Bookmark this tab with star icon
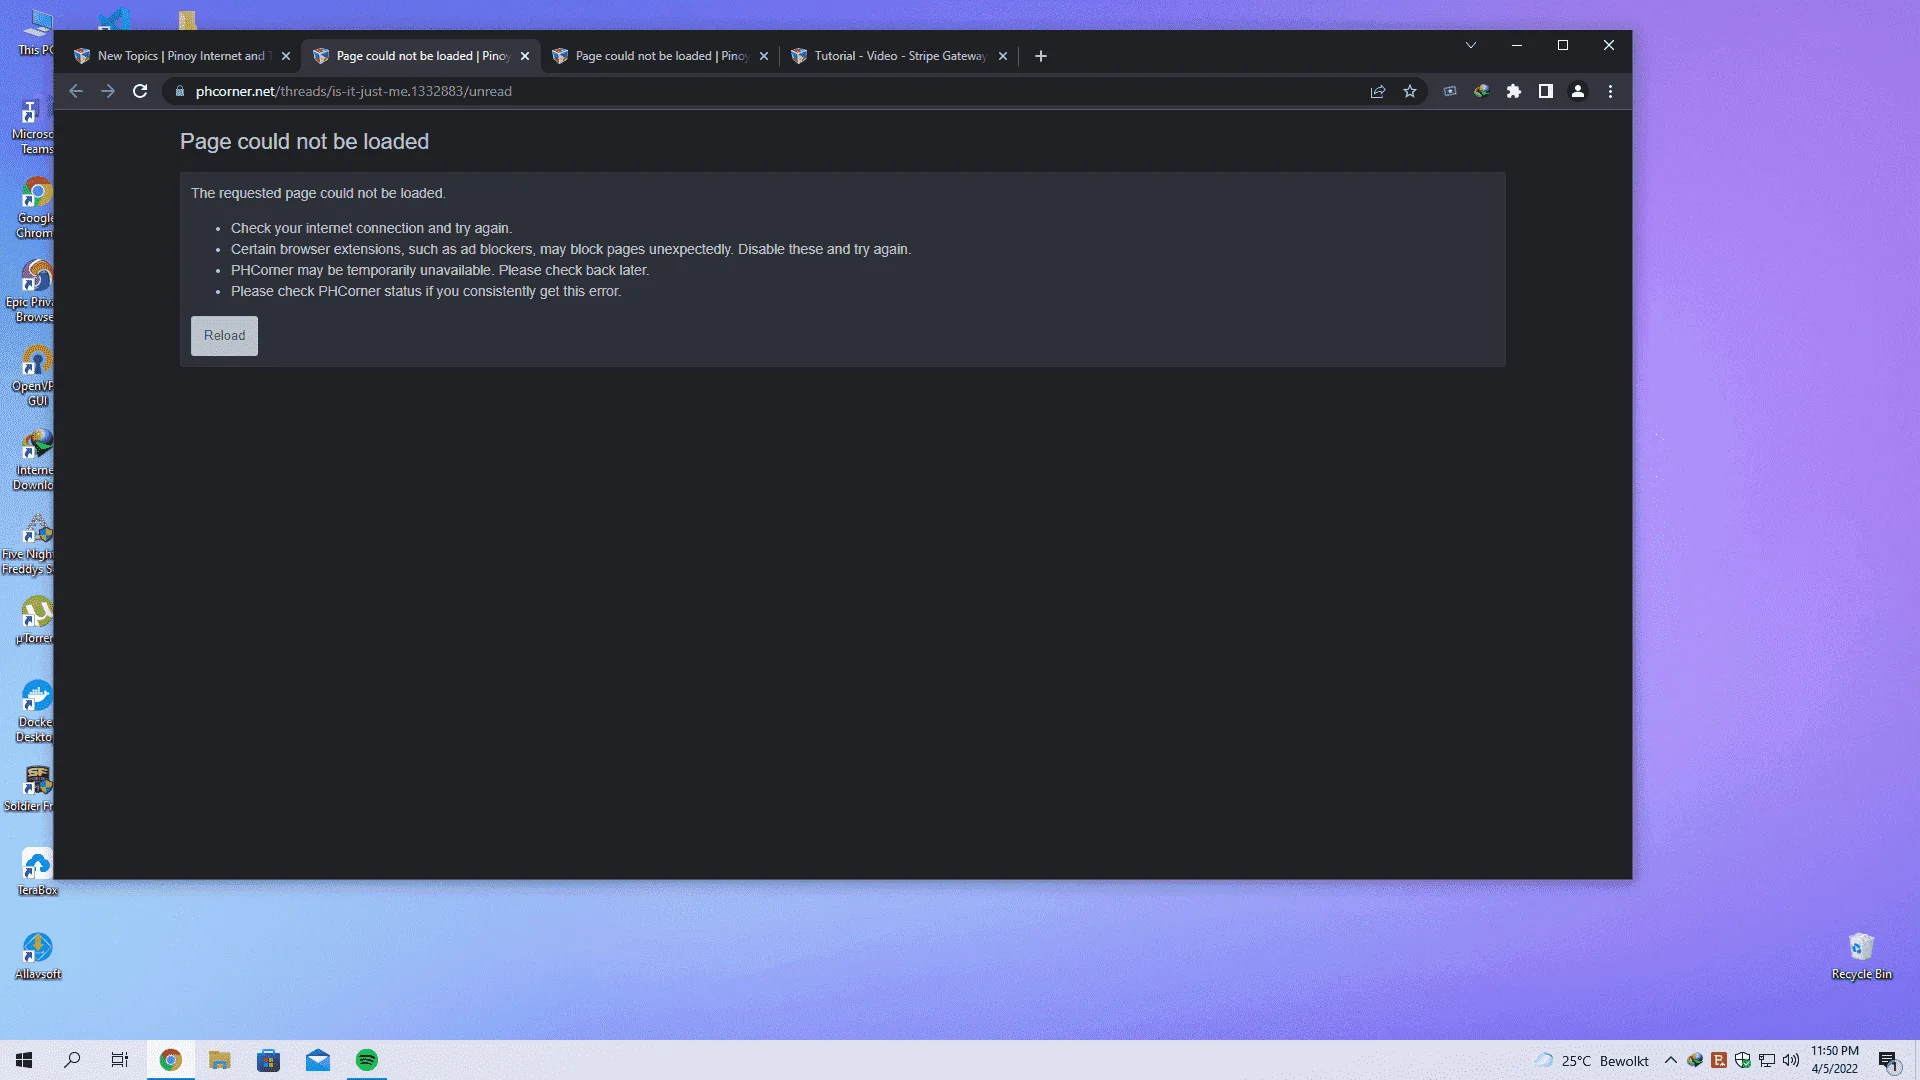Screen dimensions: 1920x1080 (x=1410, y=91)
